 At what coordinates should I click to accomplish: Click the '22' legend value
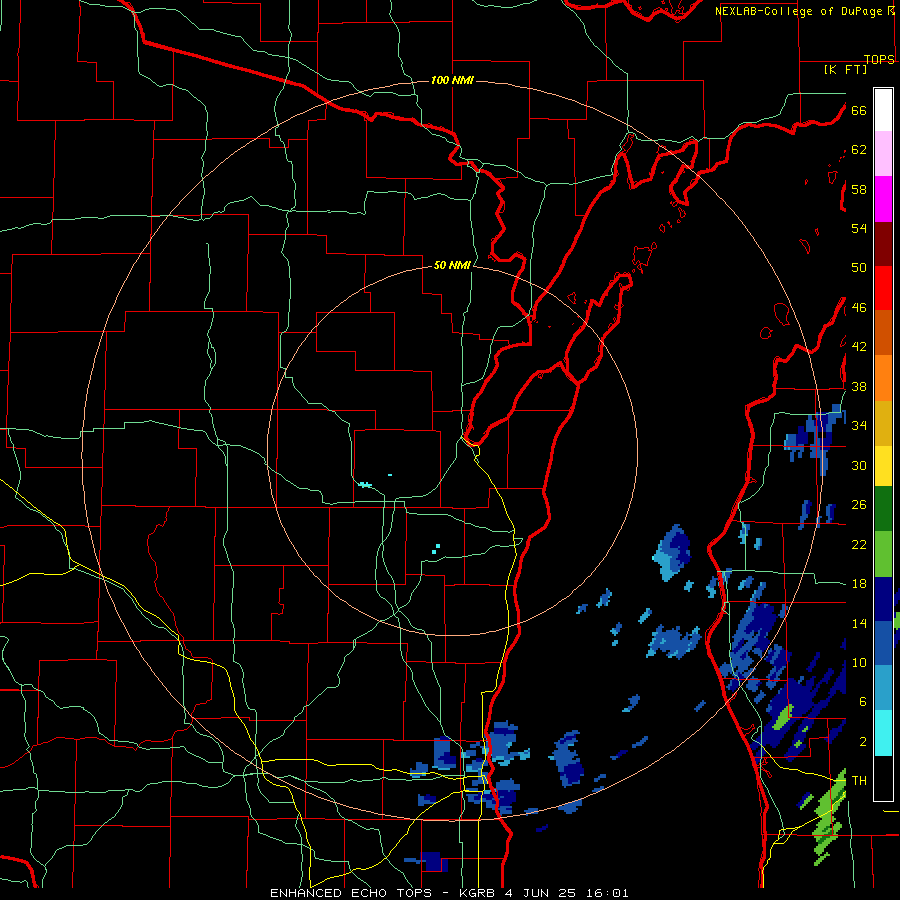[859, 544]
